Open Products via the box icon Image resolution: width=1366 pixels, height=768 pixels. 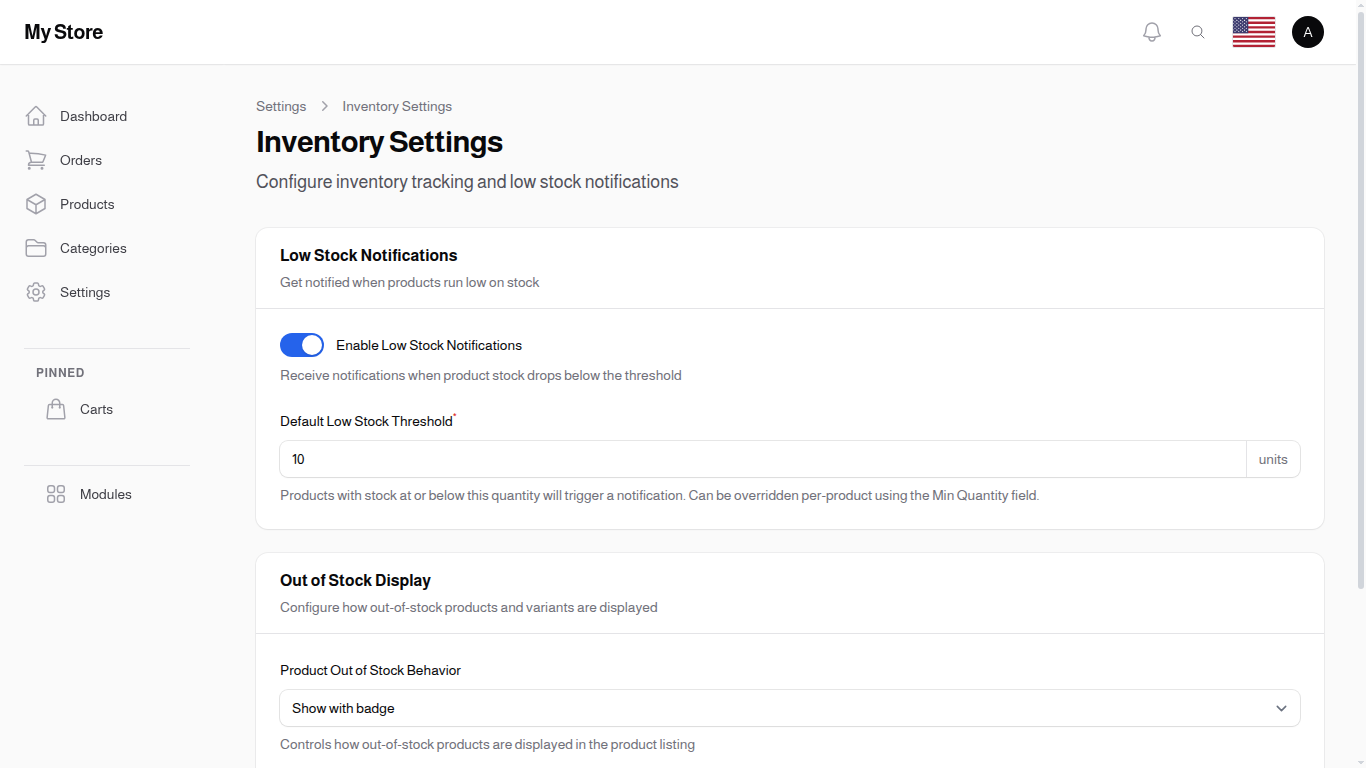point(36,204)
